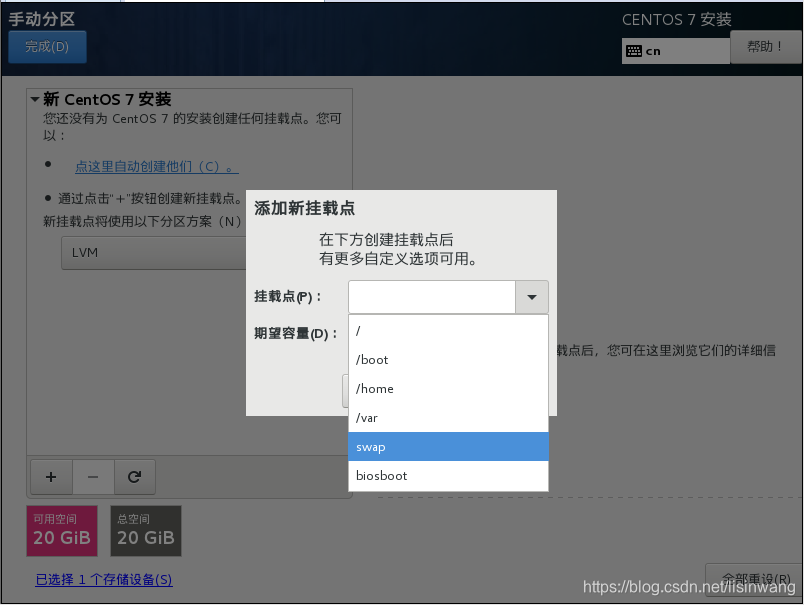Screen dimensions: 805x606
Task: Open the mount point dropdown arrow
Action: (x=532, y=297)
